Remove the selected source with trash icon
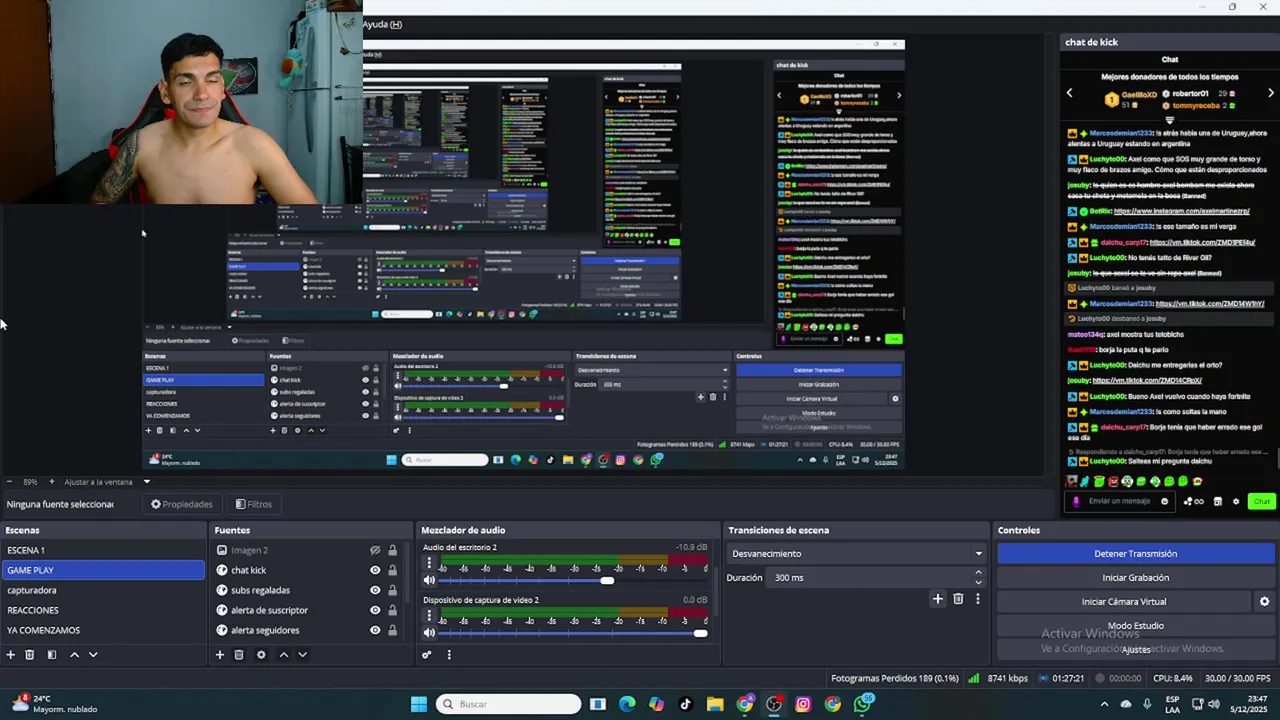The width and height of the screenshot is (1280, 720). (x=239, y=655)
